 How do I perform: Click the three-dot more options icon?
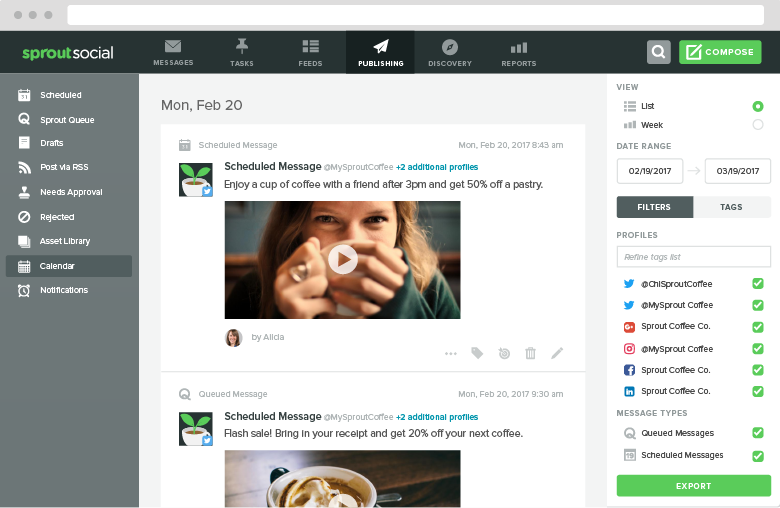point(451,353)
